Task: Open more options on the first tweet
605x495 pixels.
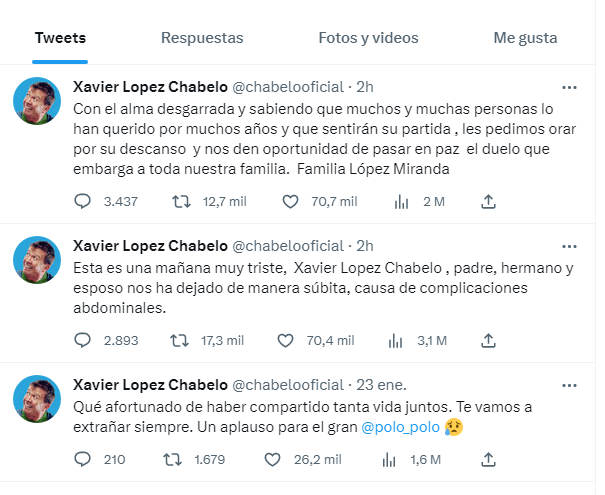Action: pyautogui.click(x=568, y=87)
